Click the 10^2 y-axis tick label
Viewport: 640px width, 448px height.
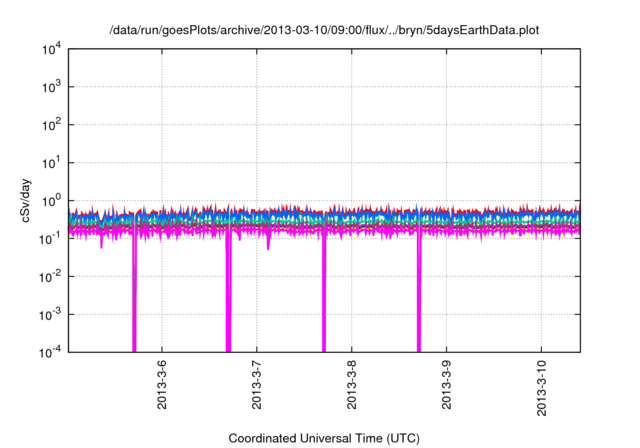[x=51, y=125]
